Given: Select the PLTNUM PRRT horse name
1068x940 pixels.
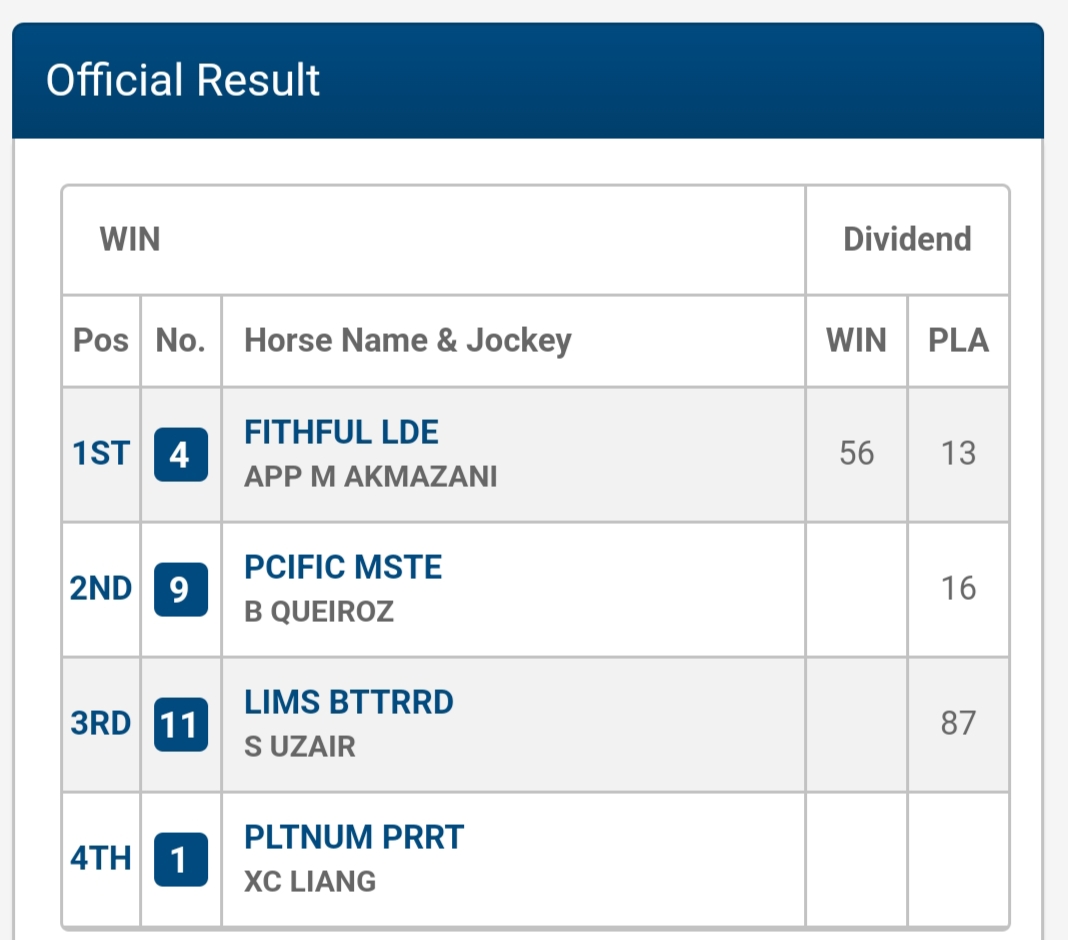Looking at the screenshot, I should point(354,837).
